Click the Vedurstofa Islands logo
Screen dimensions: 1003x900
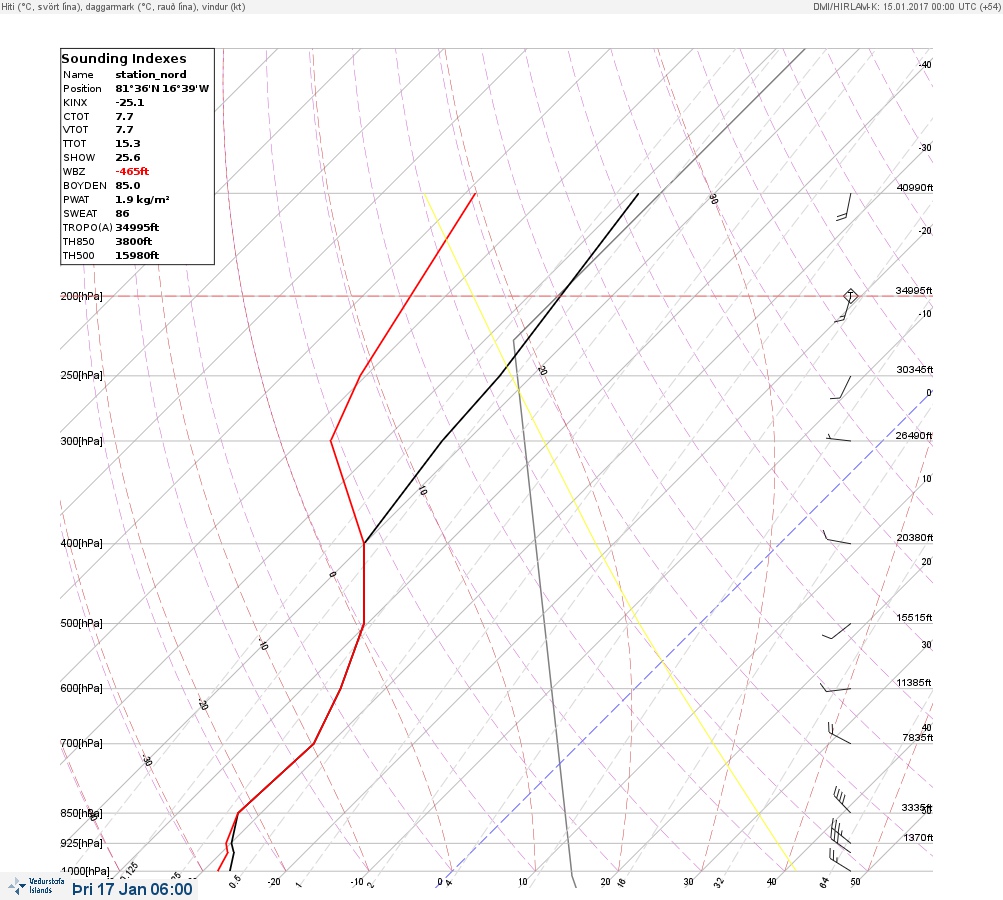click(x=36, y=886)
